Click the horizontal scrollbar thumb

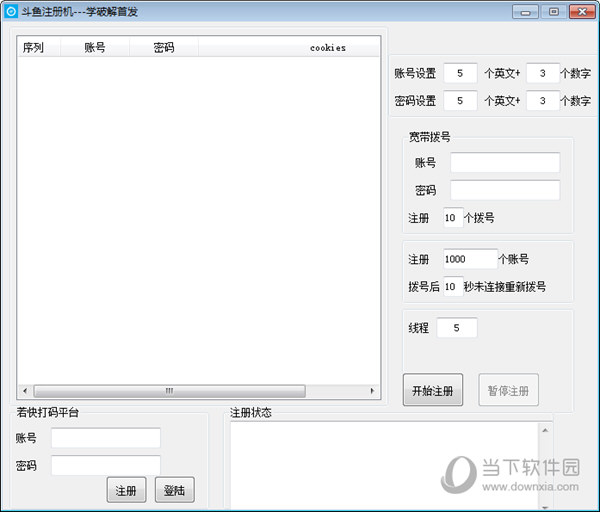pos(170,391)
